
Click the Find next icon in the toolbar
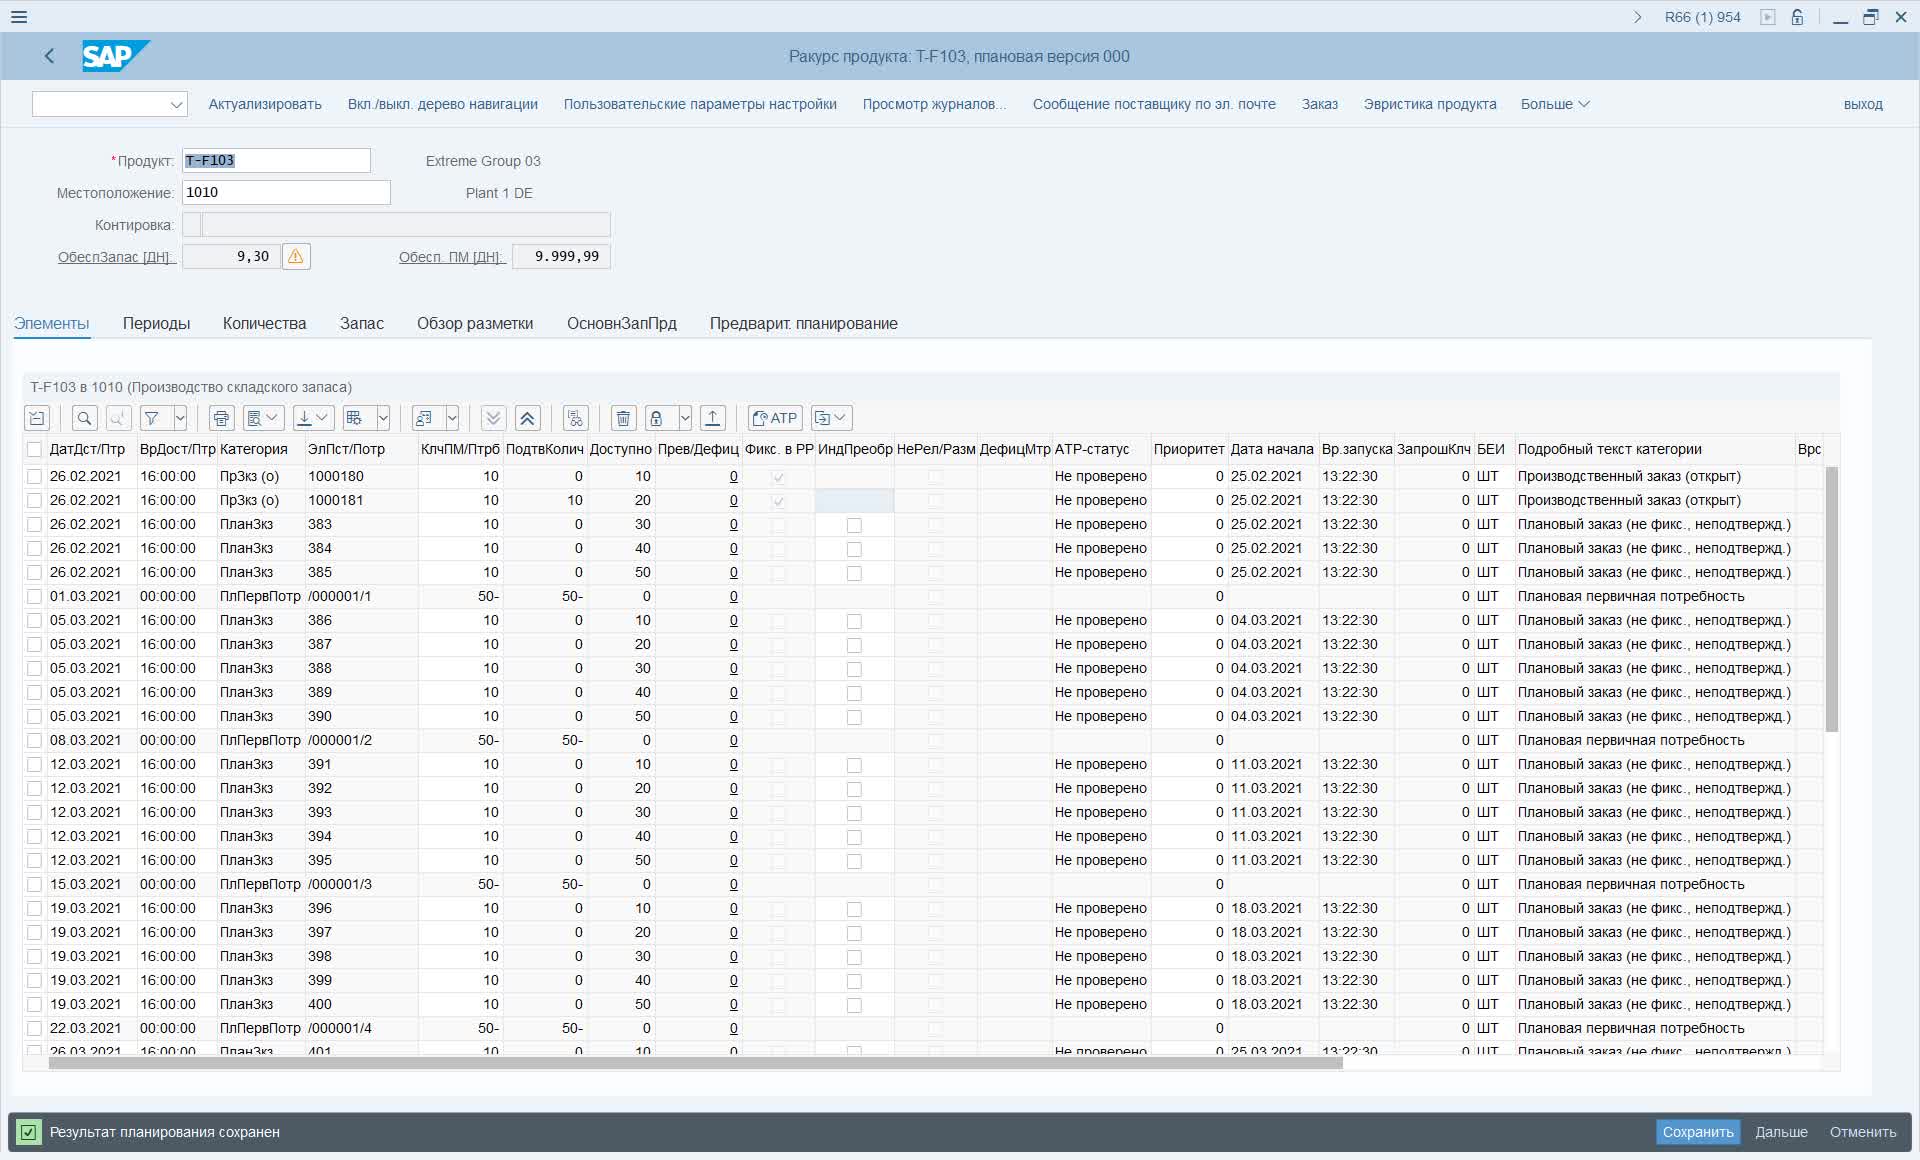point(118,418)
